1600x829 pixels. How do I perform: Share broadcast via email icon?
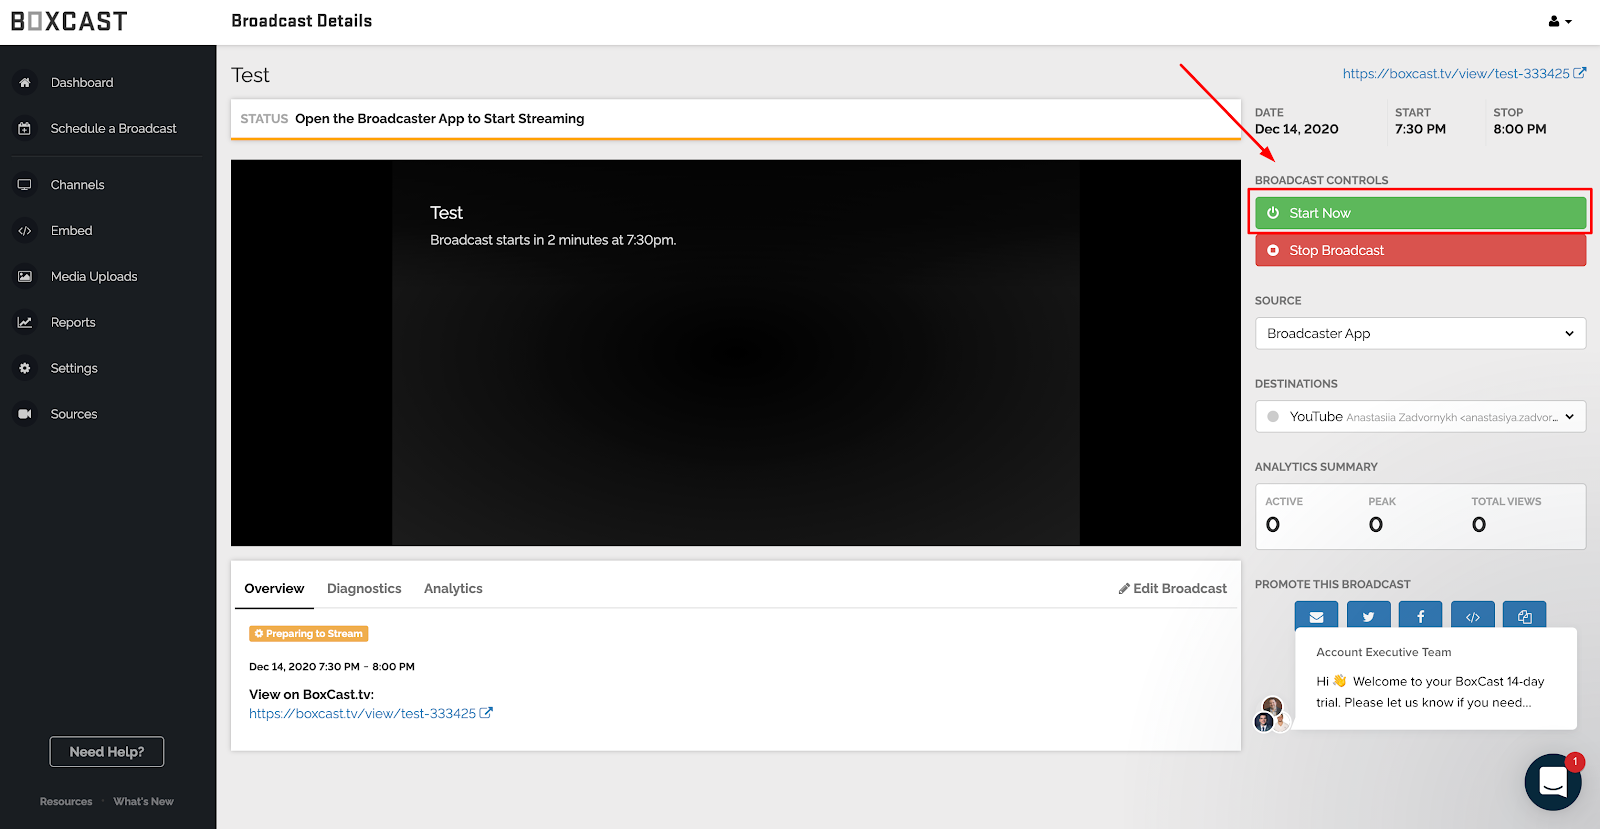coord(1316,615)
